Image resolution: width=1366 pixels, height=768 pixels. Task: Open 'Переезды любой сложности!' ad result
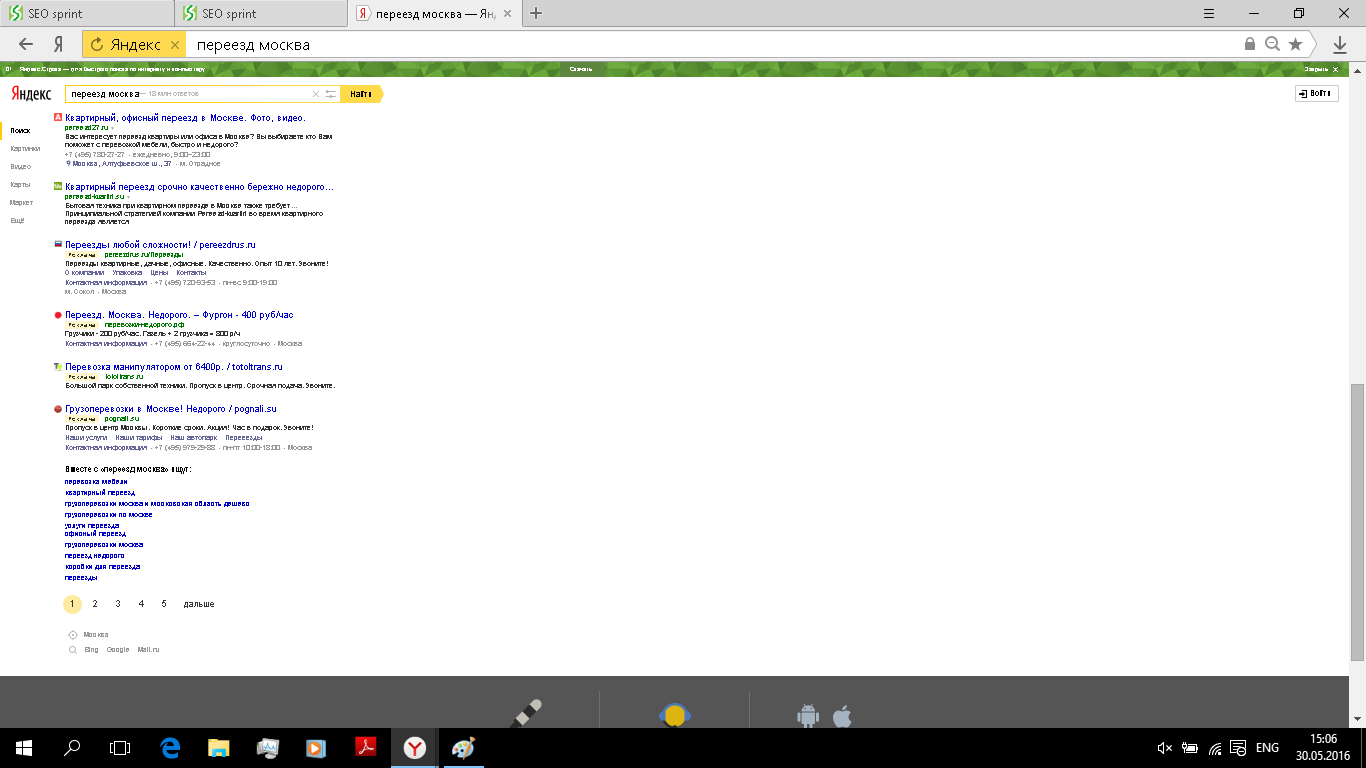160,245
